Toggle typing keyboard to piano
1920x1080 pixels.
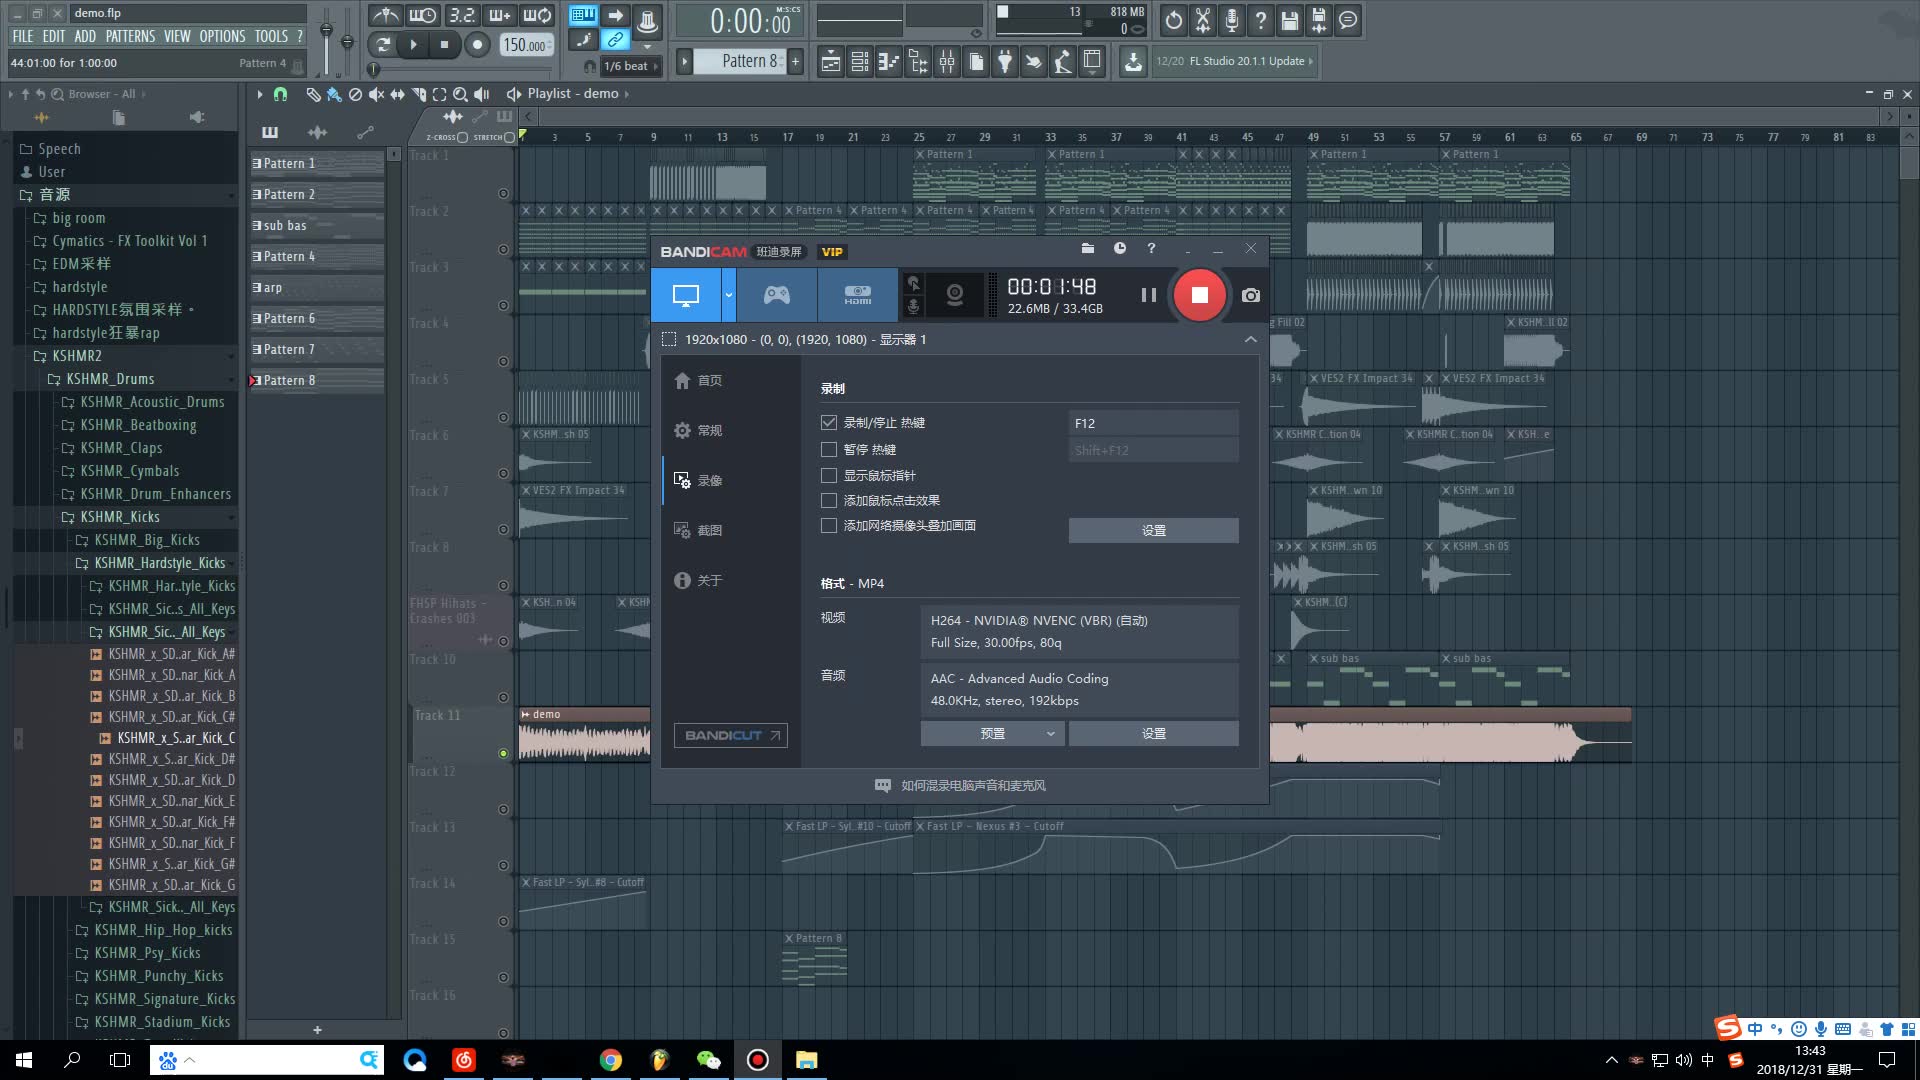pyautogui.click(x=583, y=15)
